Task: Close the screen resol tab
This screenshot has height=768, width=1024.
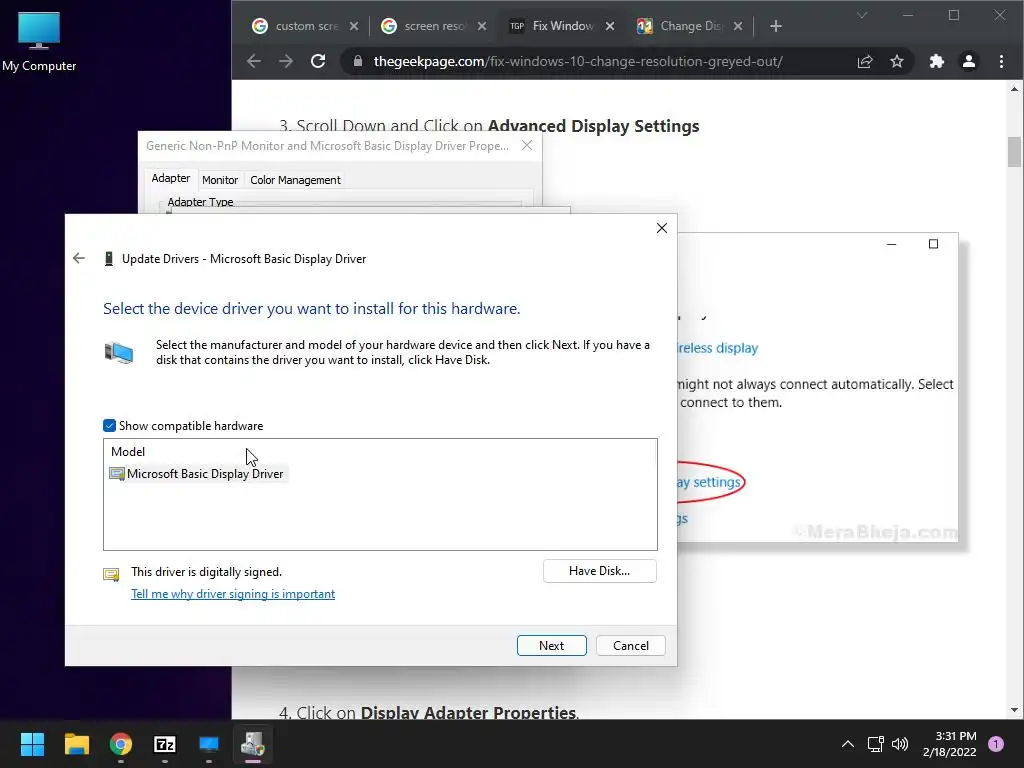Action: tap(481, 26)
